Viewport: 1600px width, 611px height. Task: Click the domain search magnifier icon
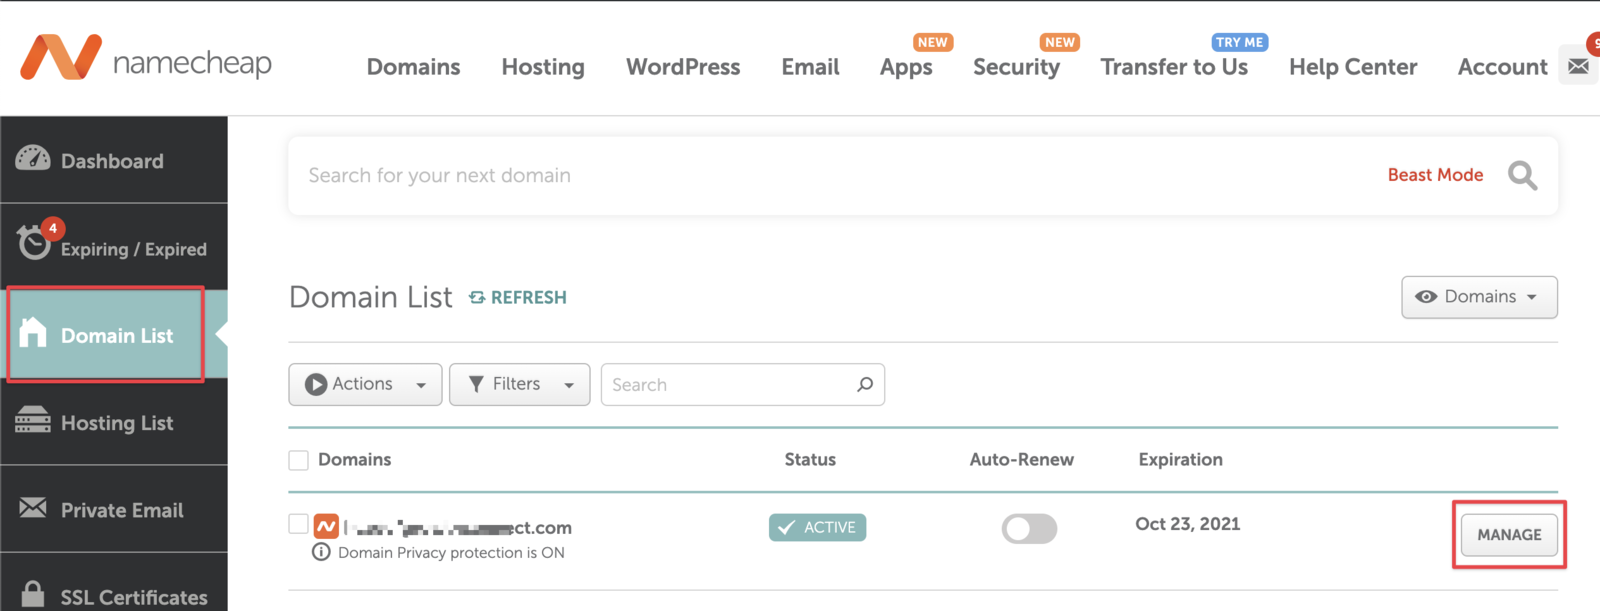1522,176
